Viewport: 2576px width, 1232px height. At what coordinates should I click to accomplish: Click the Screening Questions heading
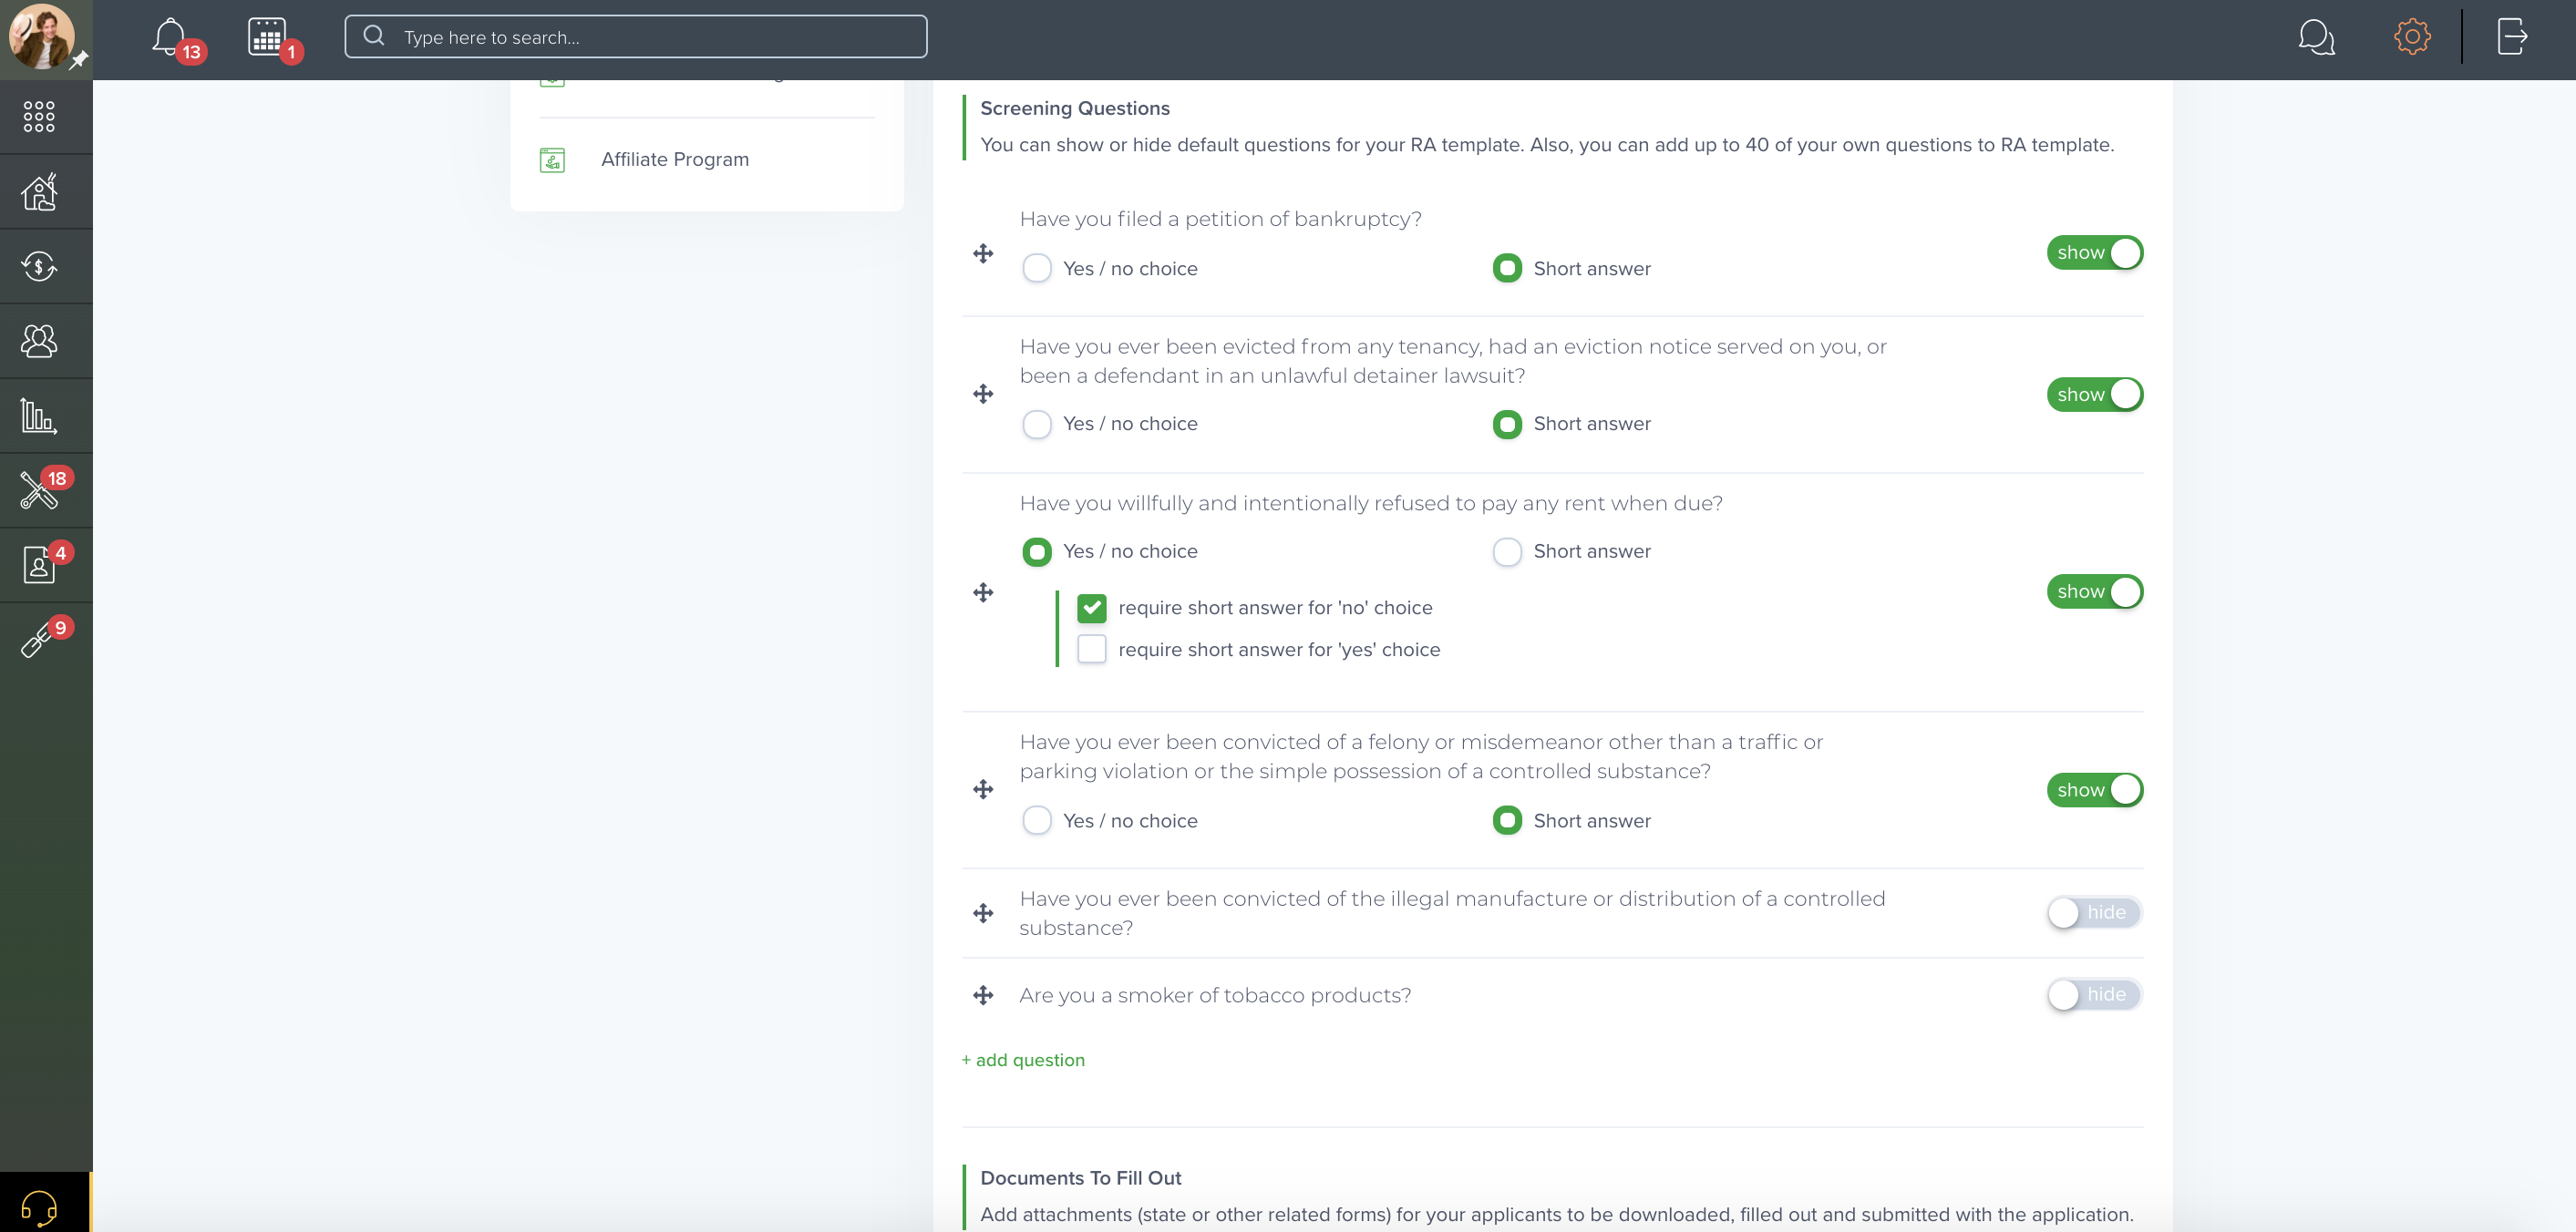point(1075,108)
